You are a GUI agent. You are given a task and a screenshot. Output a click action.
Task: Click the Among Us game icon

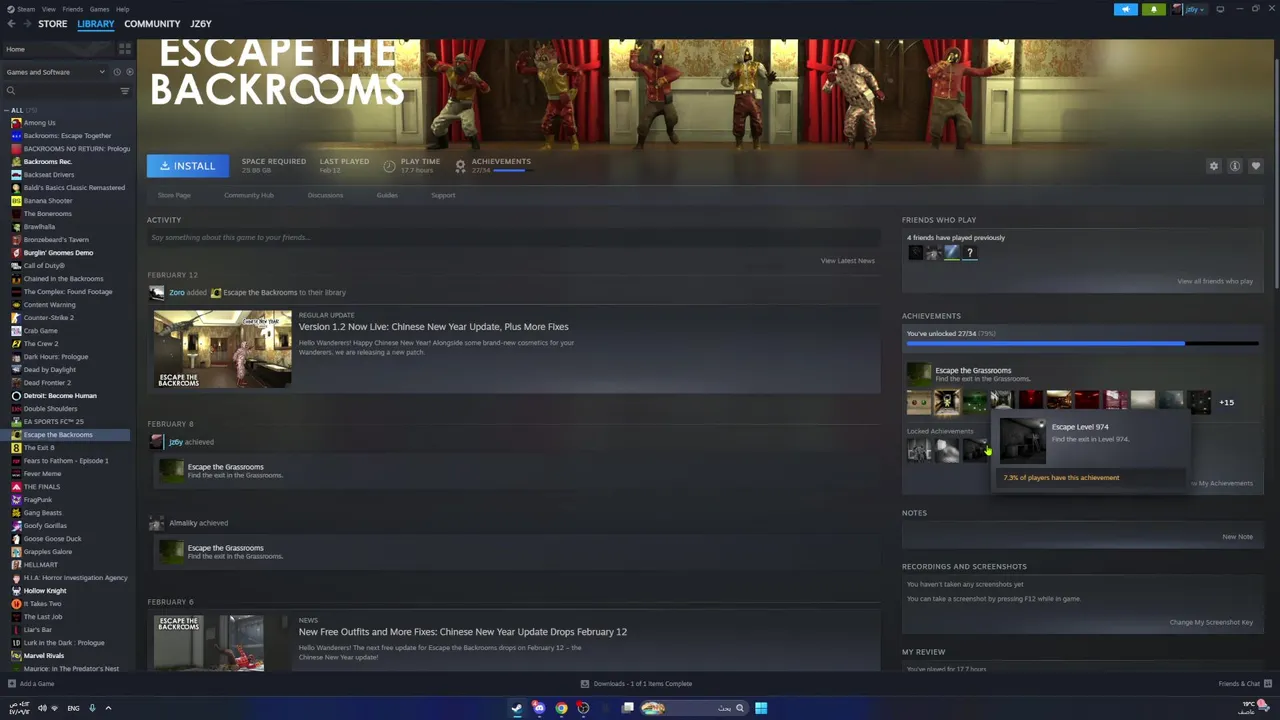pyautogui.click(x=16, y=123)
